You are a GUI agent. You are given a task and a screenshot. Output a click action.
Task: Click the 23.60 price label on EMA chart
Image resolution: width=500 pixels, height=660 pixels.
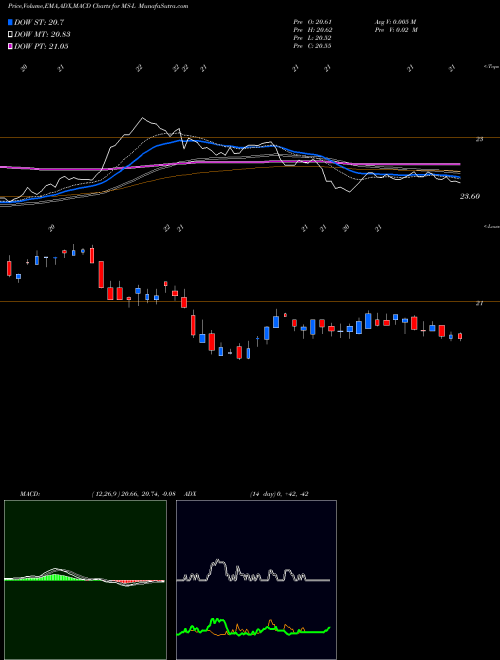coord(470,196)
